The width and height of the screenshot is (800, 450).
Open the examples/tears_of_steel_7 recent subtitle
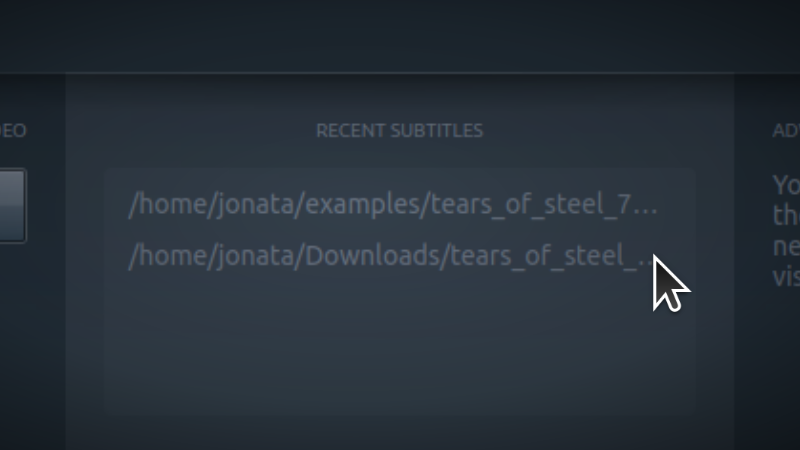393,204
